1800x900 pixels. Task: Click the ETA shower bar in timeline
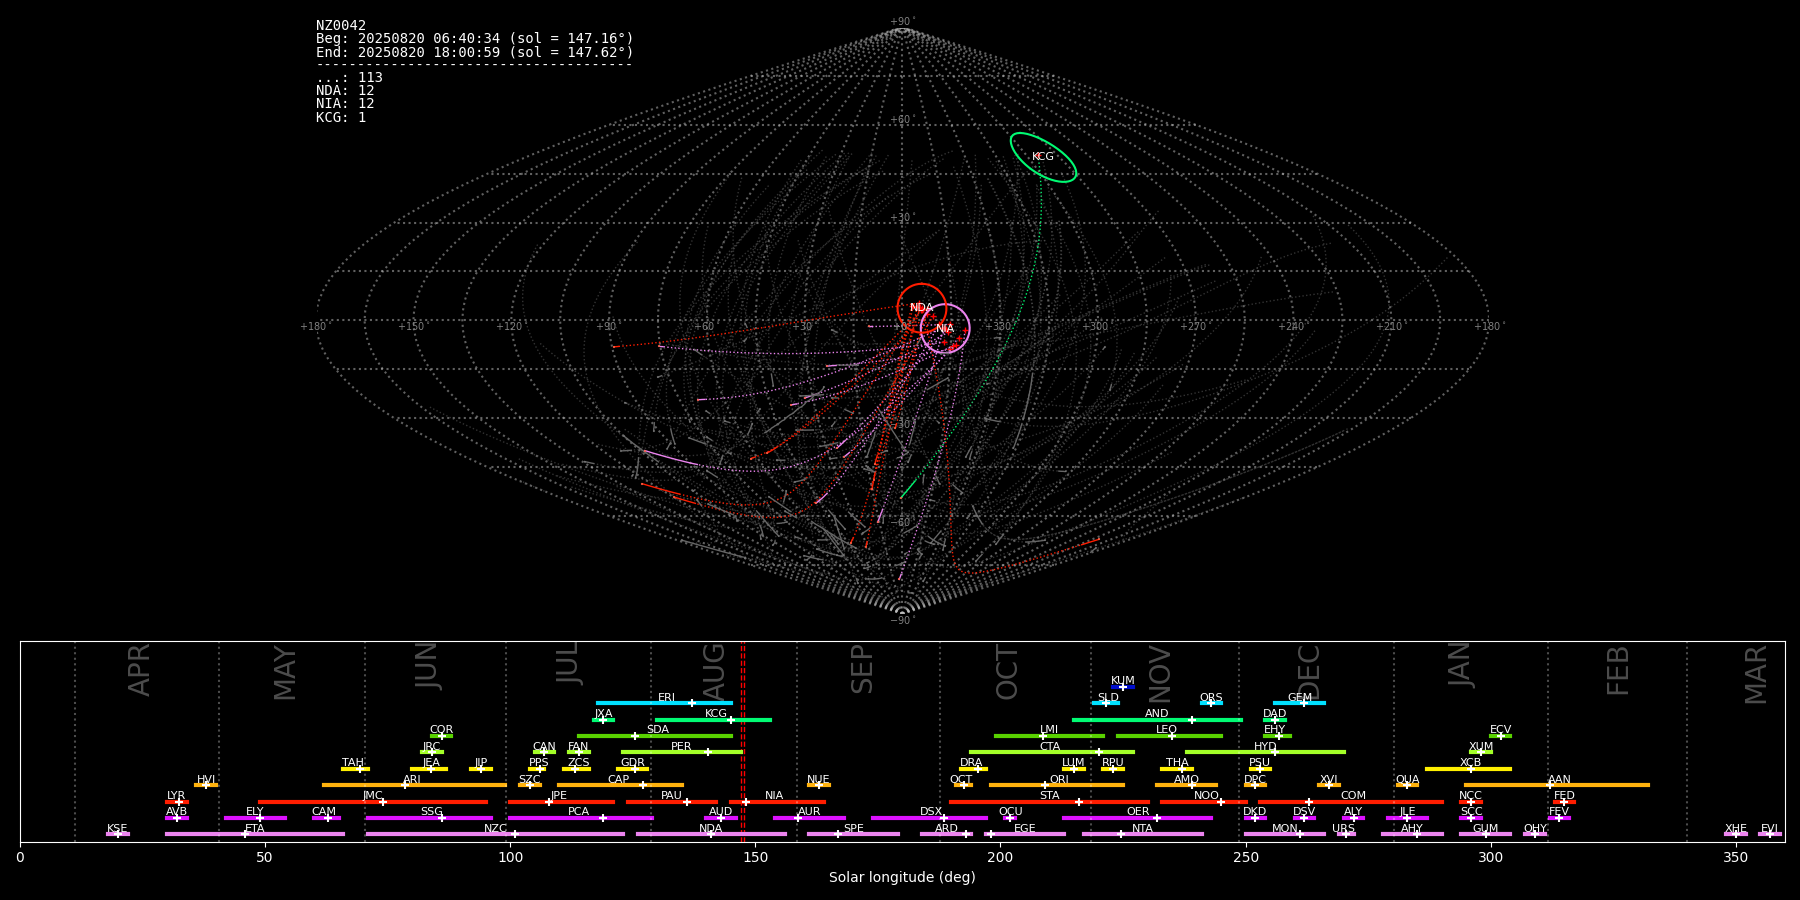coord(255,834)
